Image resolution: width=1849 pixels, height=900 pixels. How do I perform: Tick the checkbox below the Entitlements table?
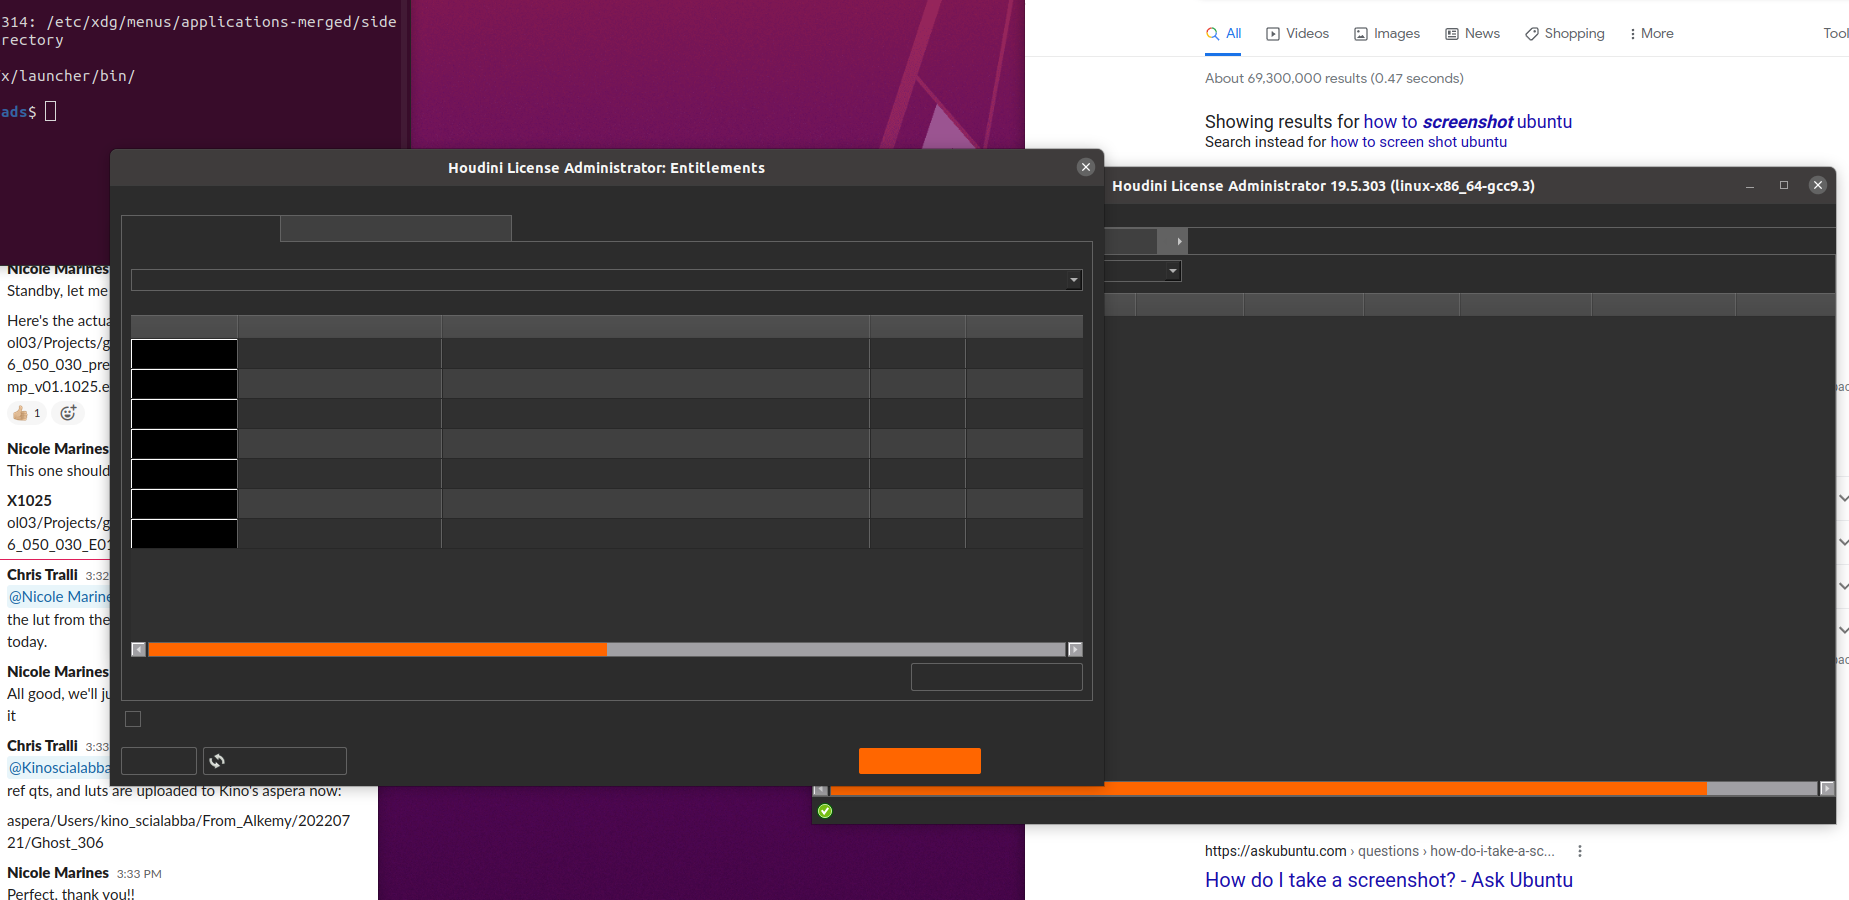coord(133,719)
